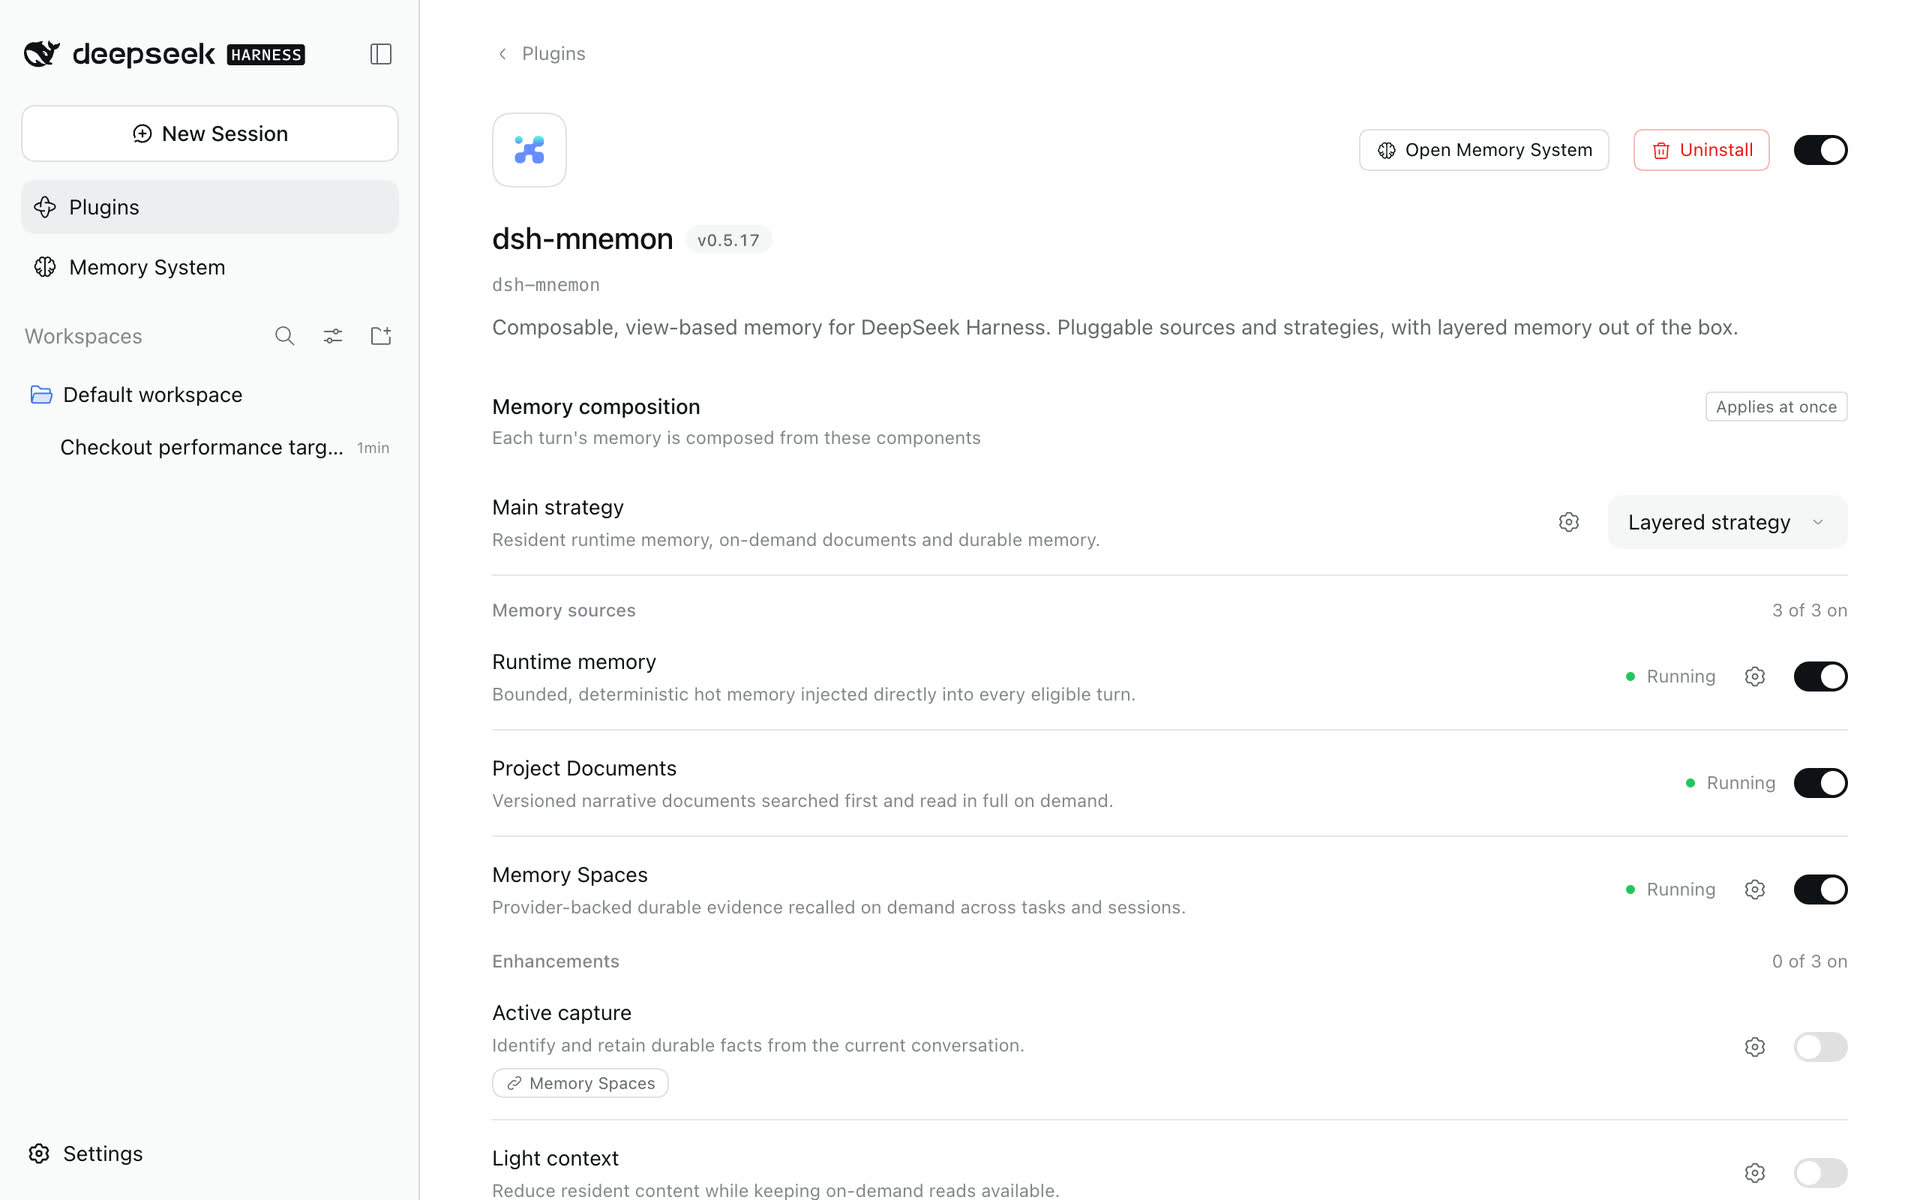Click the DeepSeek whale logo
Screen dimensions: 1920x1200
[42, 54]
